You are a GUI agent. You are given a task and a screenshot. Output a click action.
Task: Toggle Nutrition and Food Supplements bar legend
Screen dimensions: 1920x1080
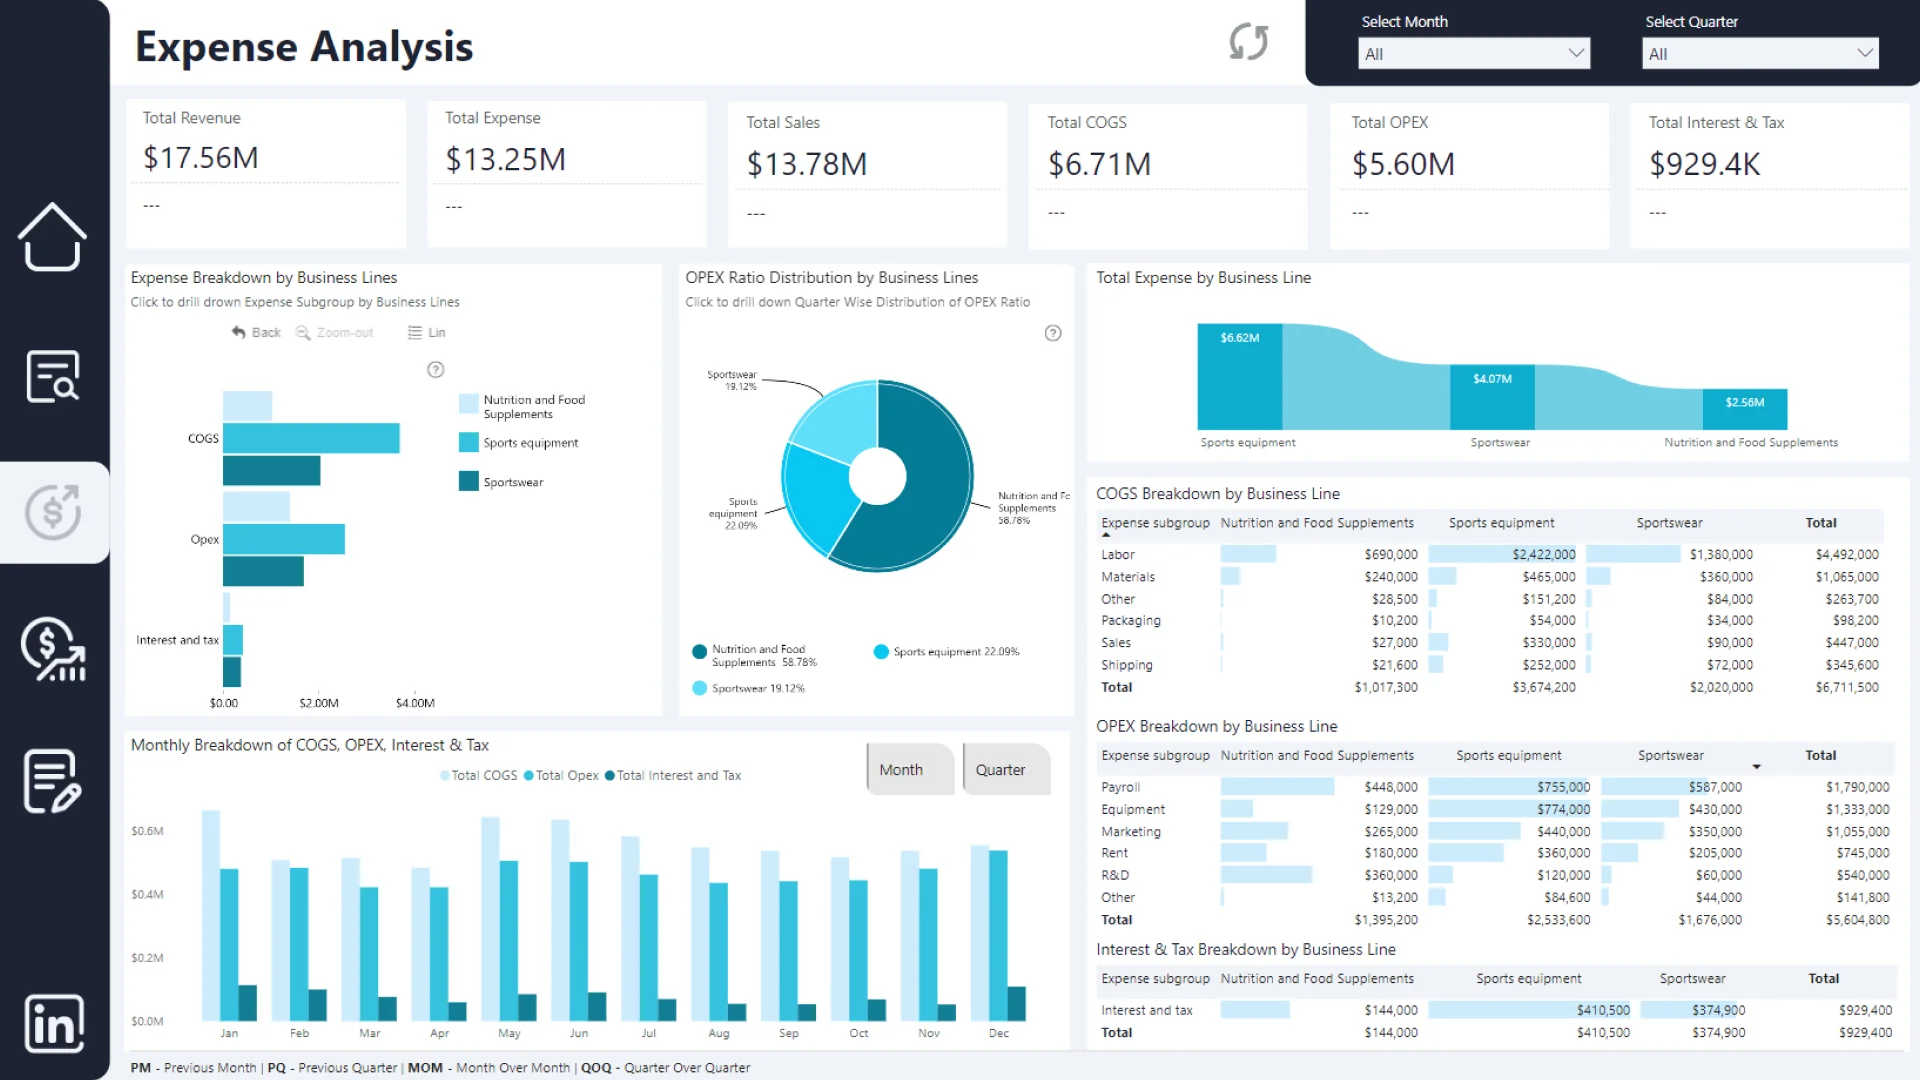click(468, 404)
